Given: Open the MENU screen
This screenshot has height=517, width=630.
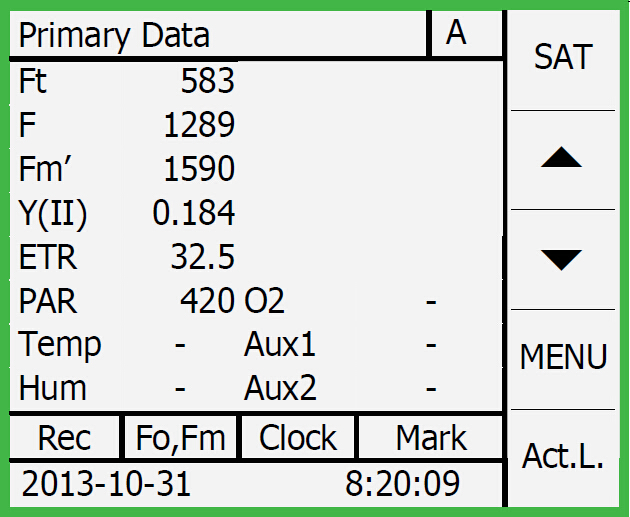Looking at the screenshot, I should (564, 357).
